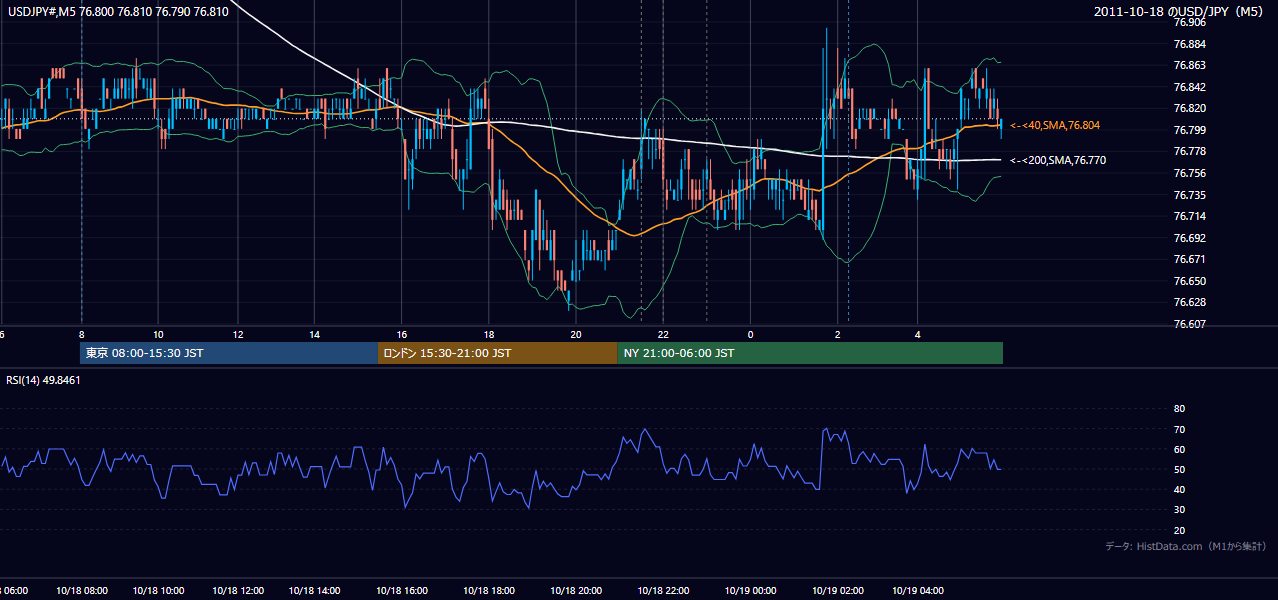Click hour marker 22 under the price chart

tap(663, 335)
